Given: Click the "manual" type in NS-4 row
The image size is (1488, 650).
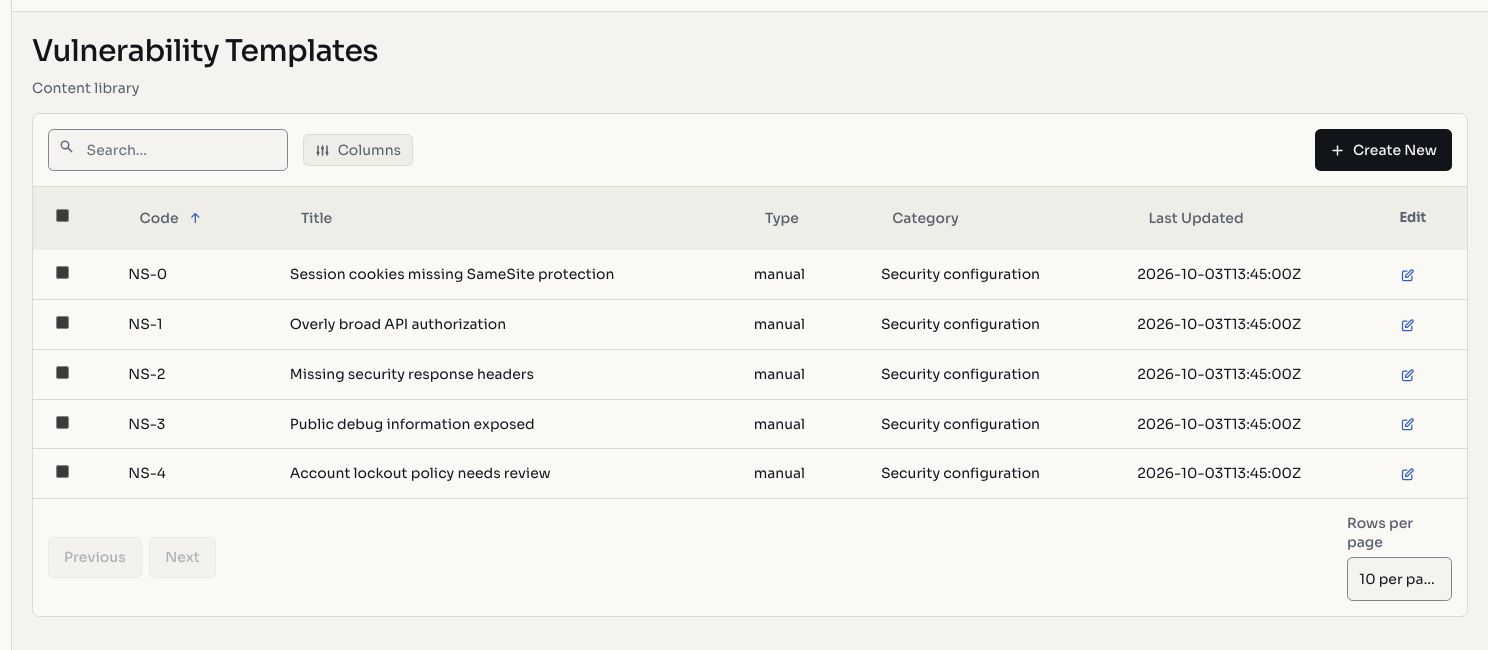Looking at the screenshot, I should 779,473.
